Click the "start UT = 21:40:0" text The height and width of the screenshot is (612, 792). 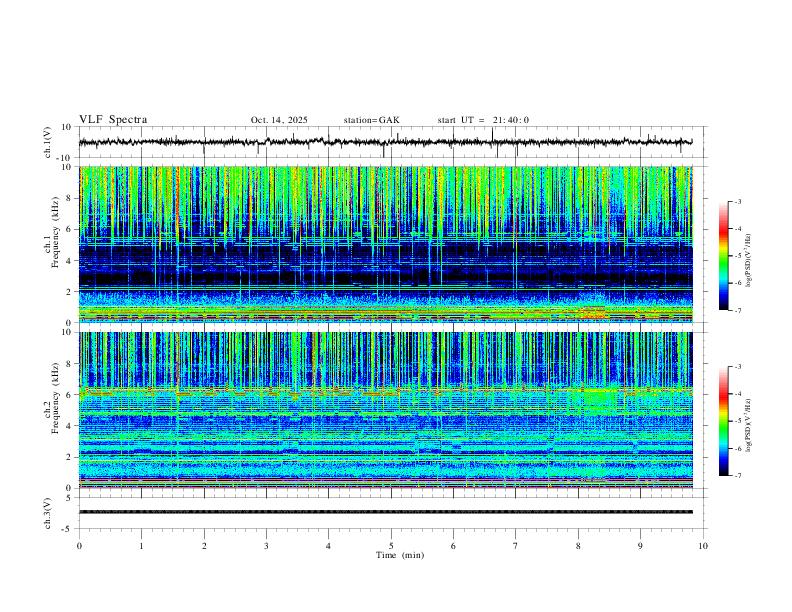483,120
